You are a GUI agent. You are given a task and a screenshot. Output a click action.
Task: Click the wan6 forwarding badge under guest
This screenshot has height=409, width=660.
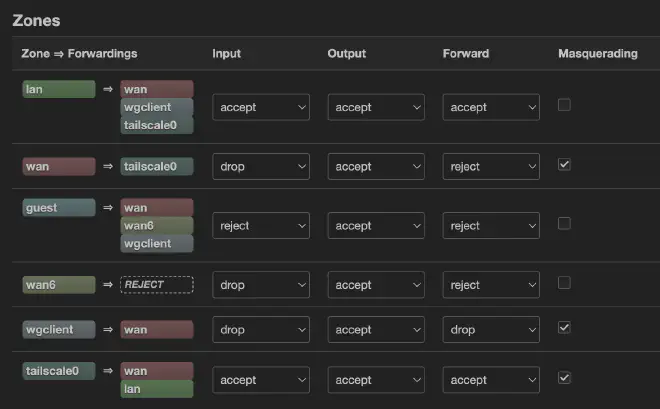pos(157,226)
